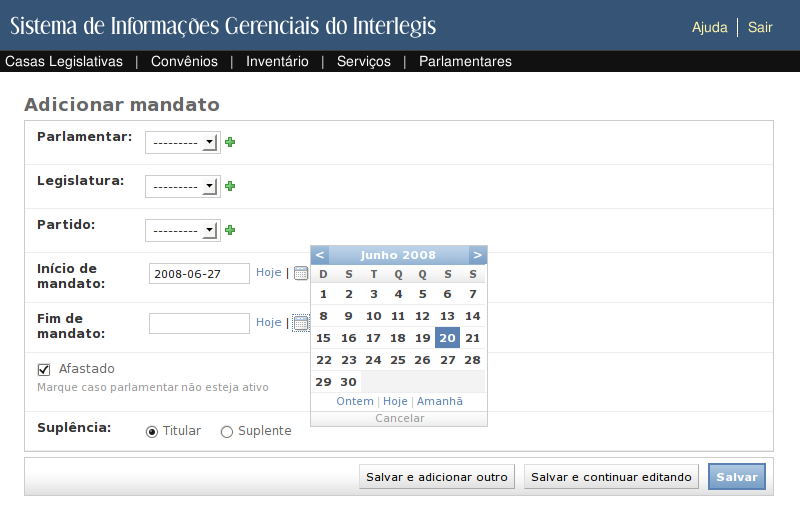The image size is (800, 519).
Task: Choose the Suplente radio option
Action: [x=227, y=432]
